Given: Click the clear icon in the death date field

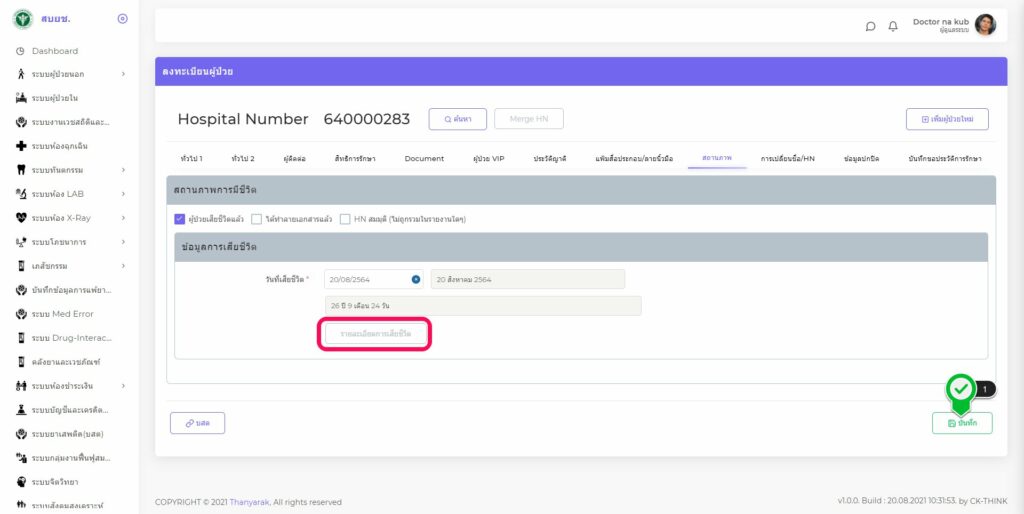Looking at the screenshot, I should click(x=416, y=279).
